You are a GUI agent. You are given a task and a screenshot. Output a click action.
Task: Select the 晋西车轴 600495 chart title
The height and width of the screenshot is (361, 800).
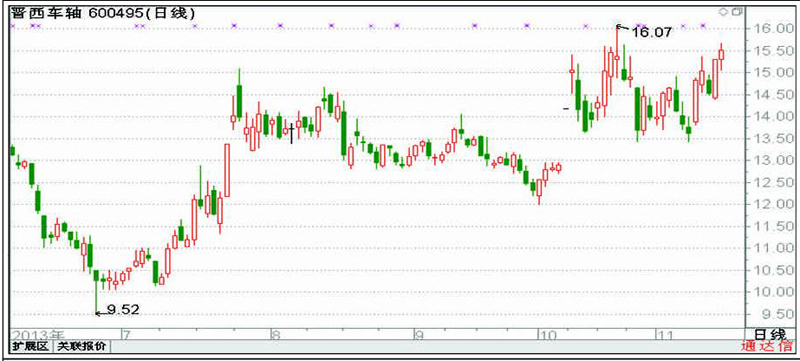102,13
